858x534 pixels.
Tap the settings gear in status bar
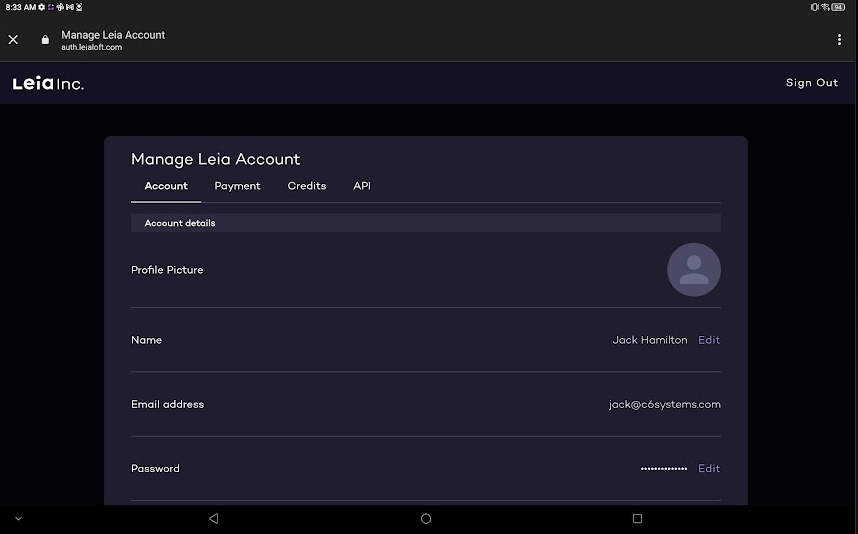42,7
